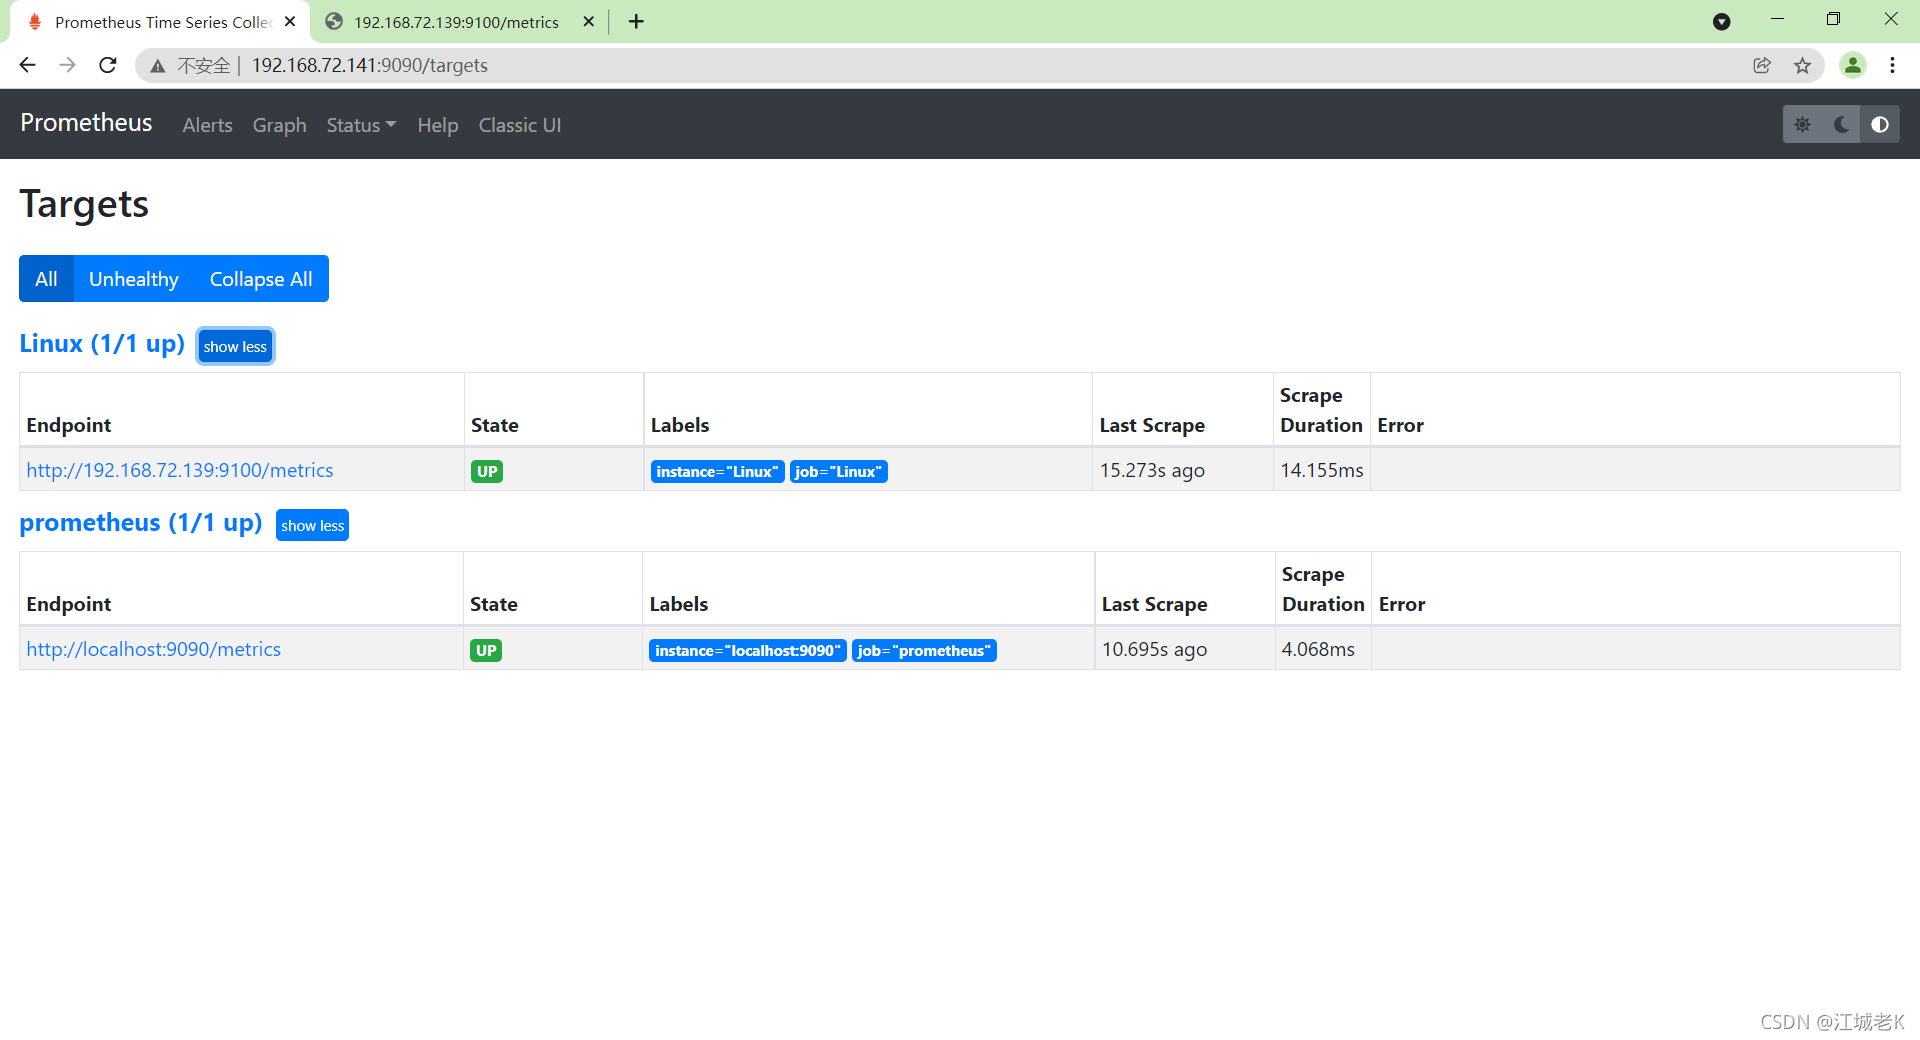The height and width of the screenshot is (1040, 1920).
Task: Go back using browser back arrow
Action: [27, 65]
